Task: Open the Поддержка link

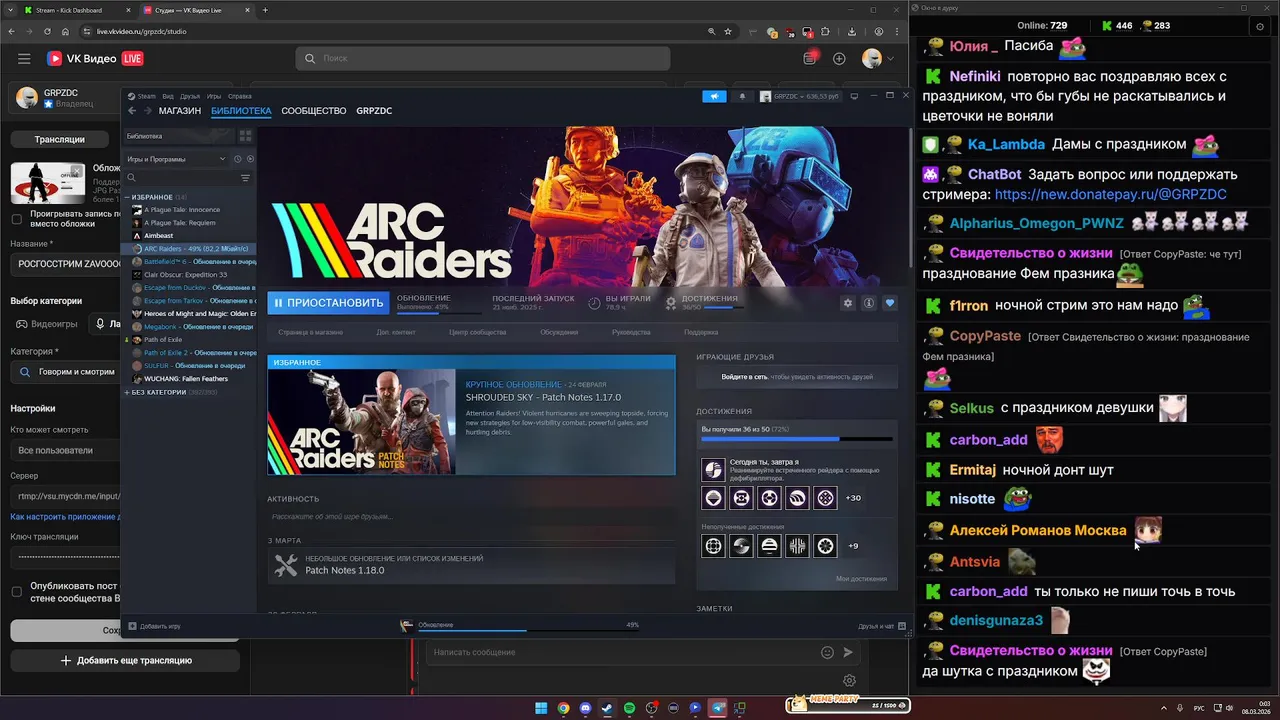Action: [x=701, y=332]
